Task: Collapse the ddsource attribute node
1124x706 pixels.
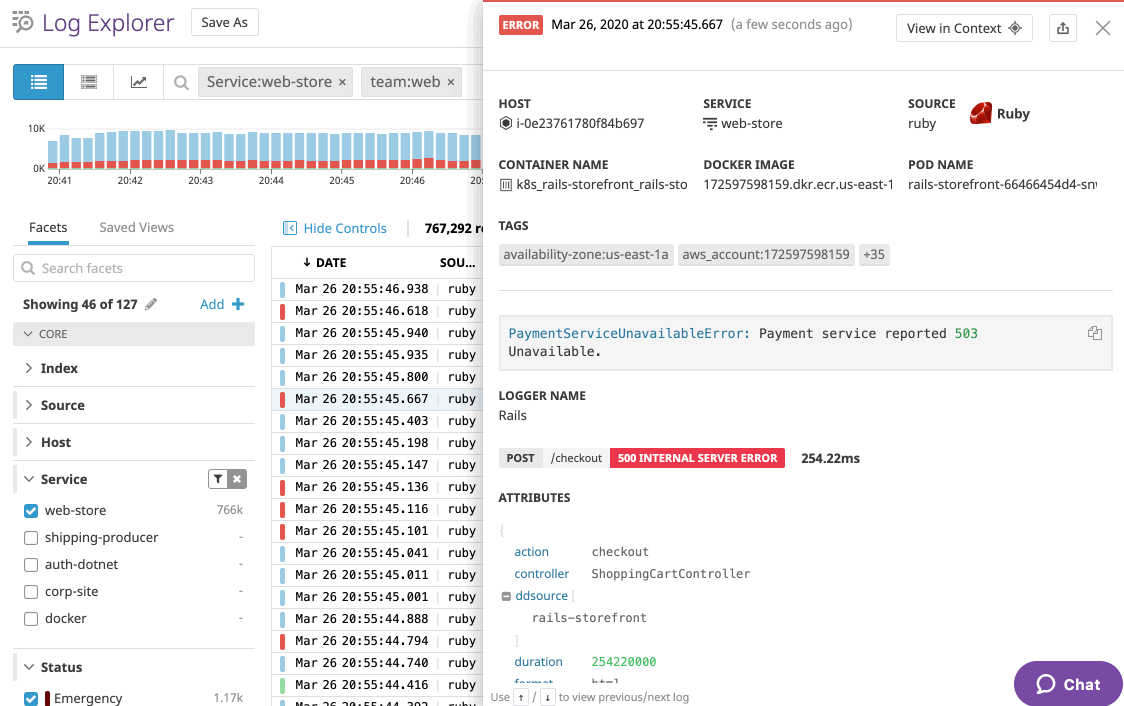Action: tap(506, 596)
